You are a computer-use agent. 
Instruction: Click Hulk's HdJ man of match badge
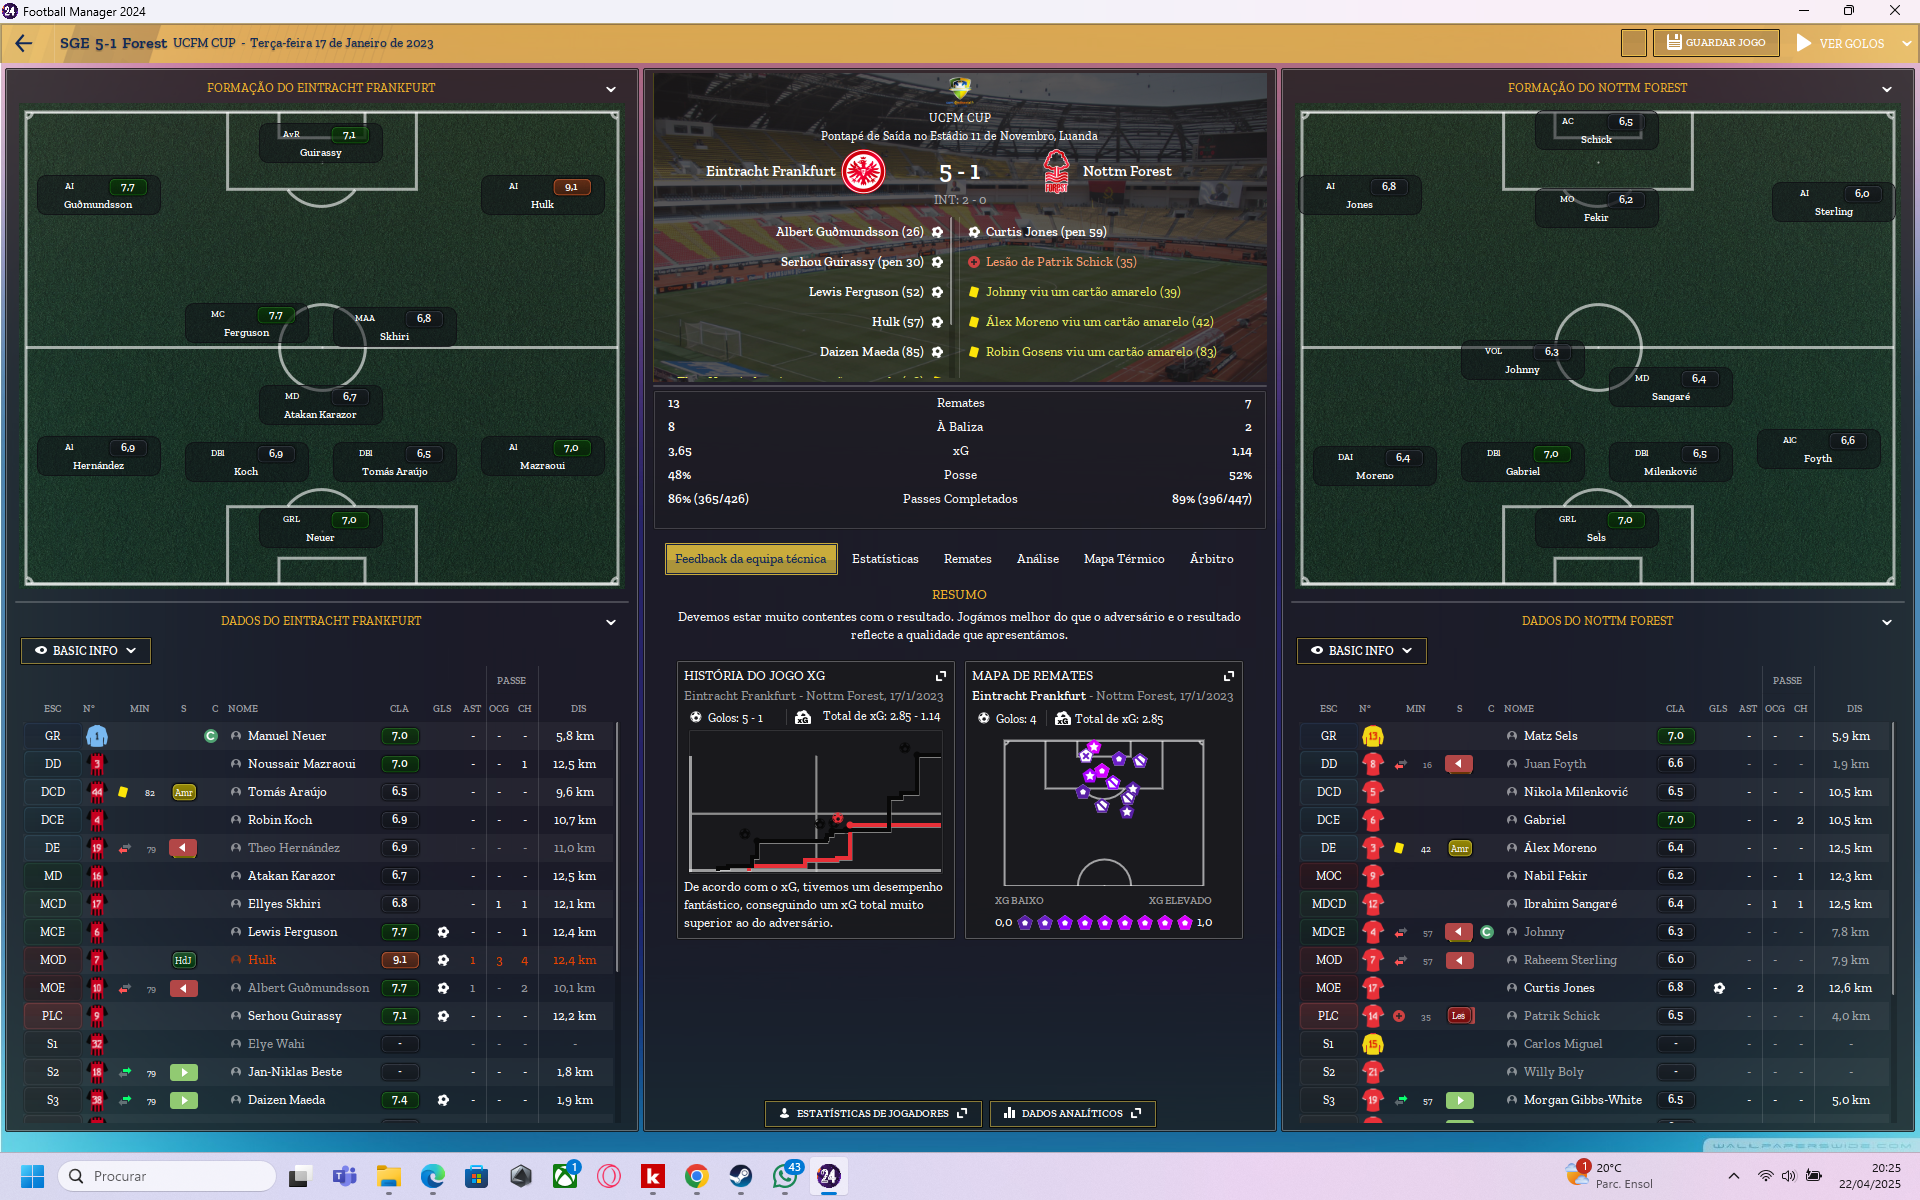pyautogui.click(x=183, y=960)
